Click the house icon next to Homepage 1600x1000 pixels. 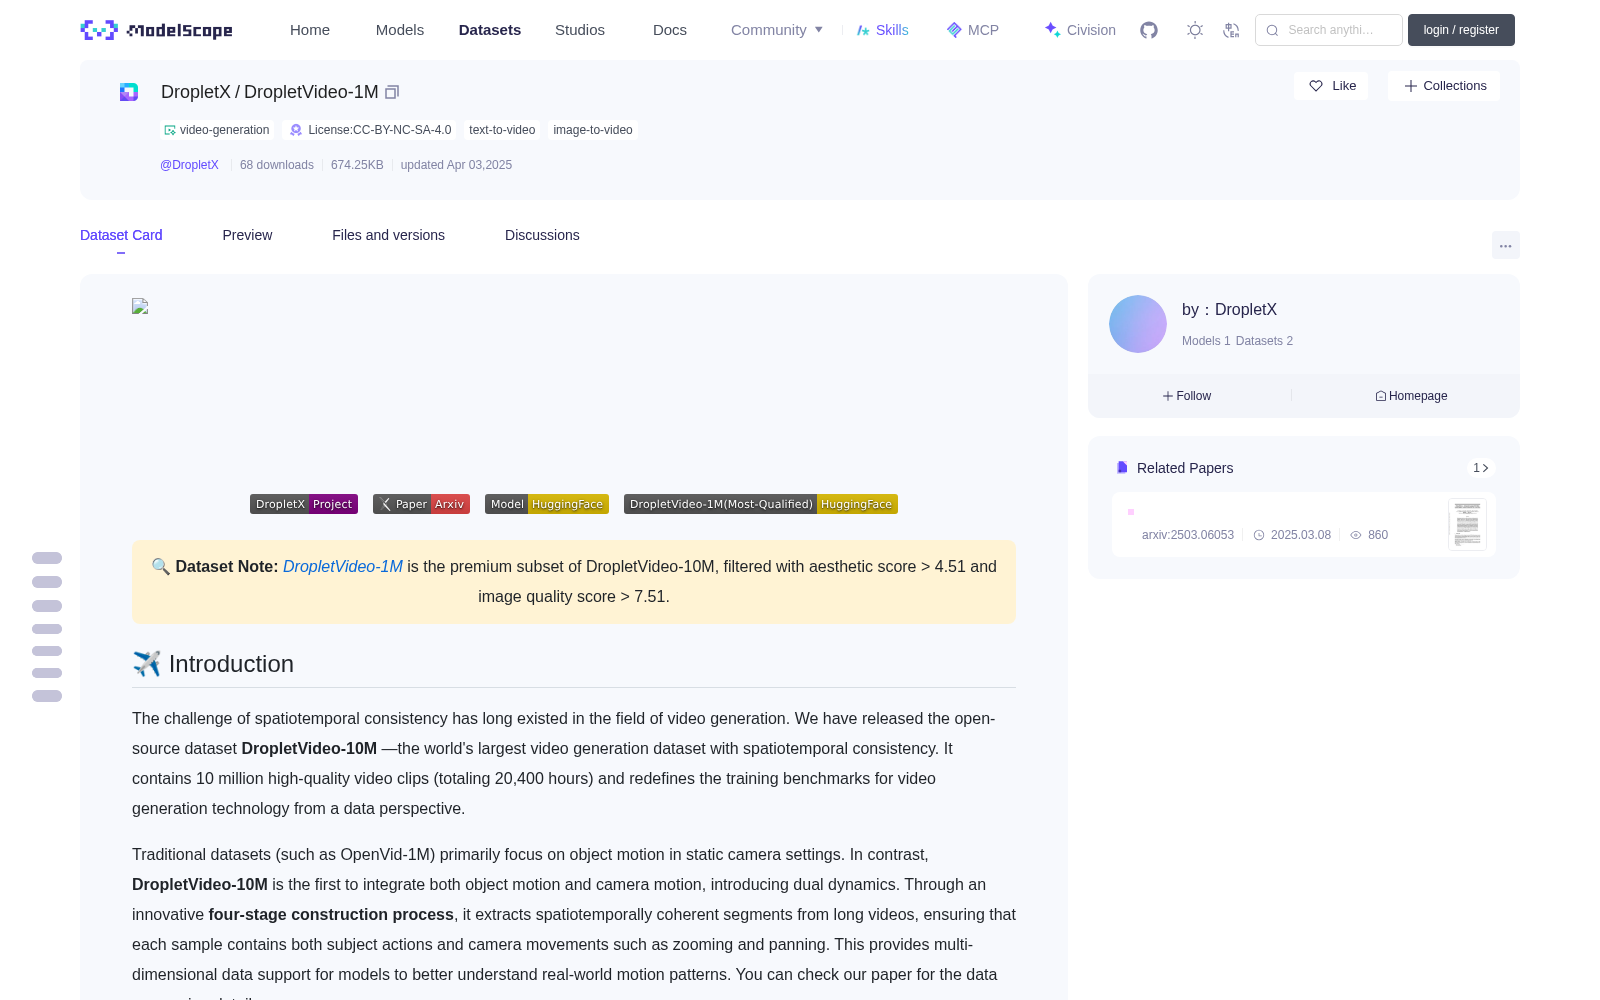1381,396
